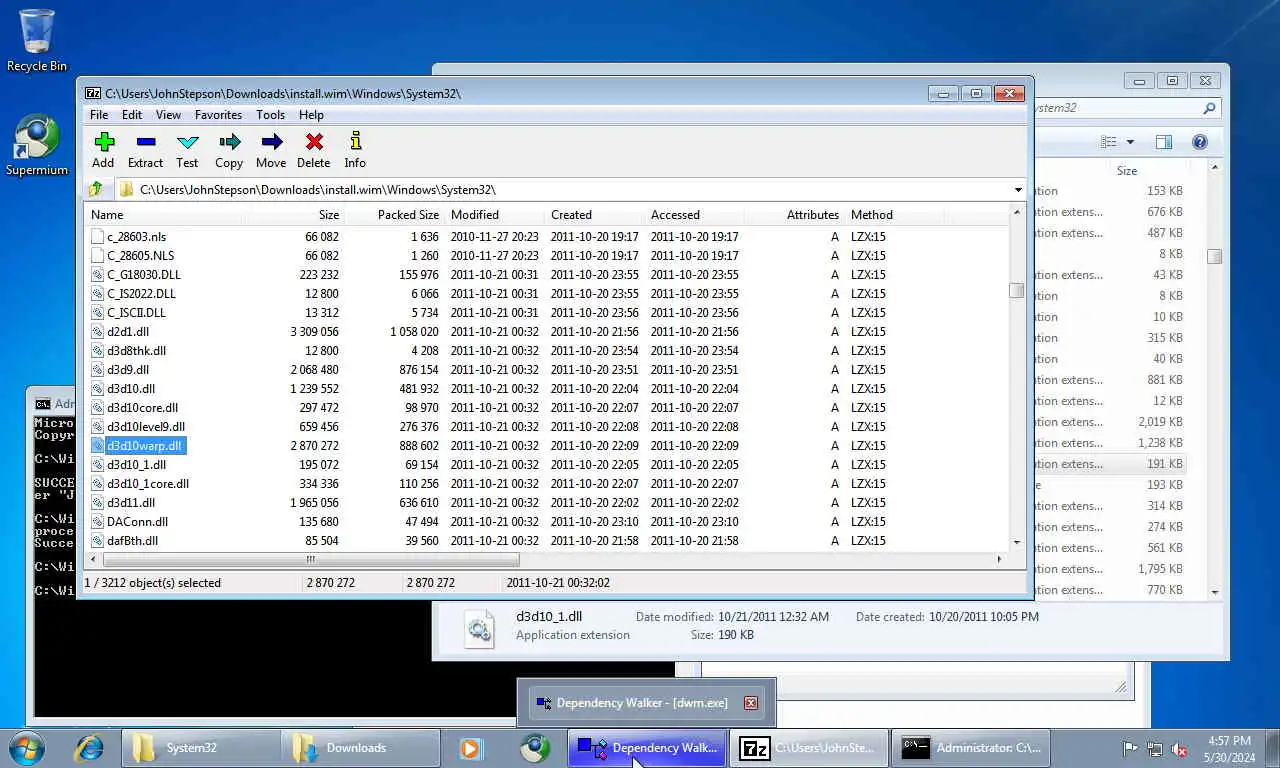
Task: Select file d3d10.dll
Action: click(x=131, y=389)
